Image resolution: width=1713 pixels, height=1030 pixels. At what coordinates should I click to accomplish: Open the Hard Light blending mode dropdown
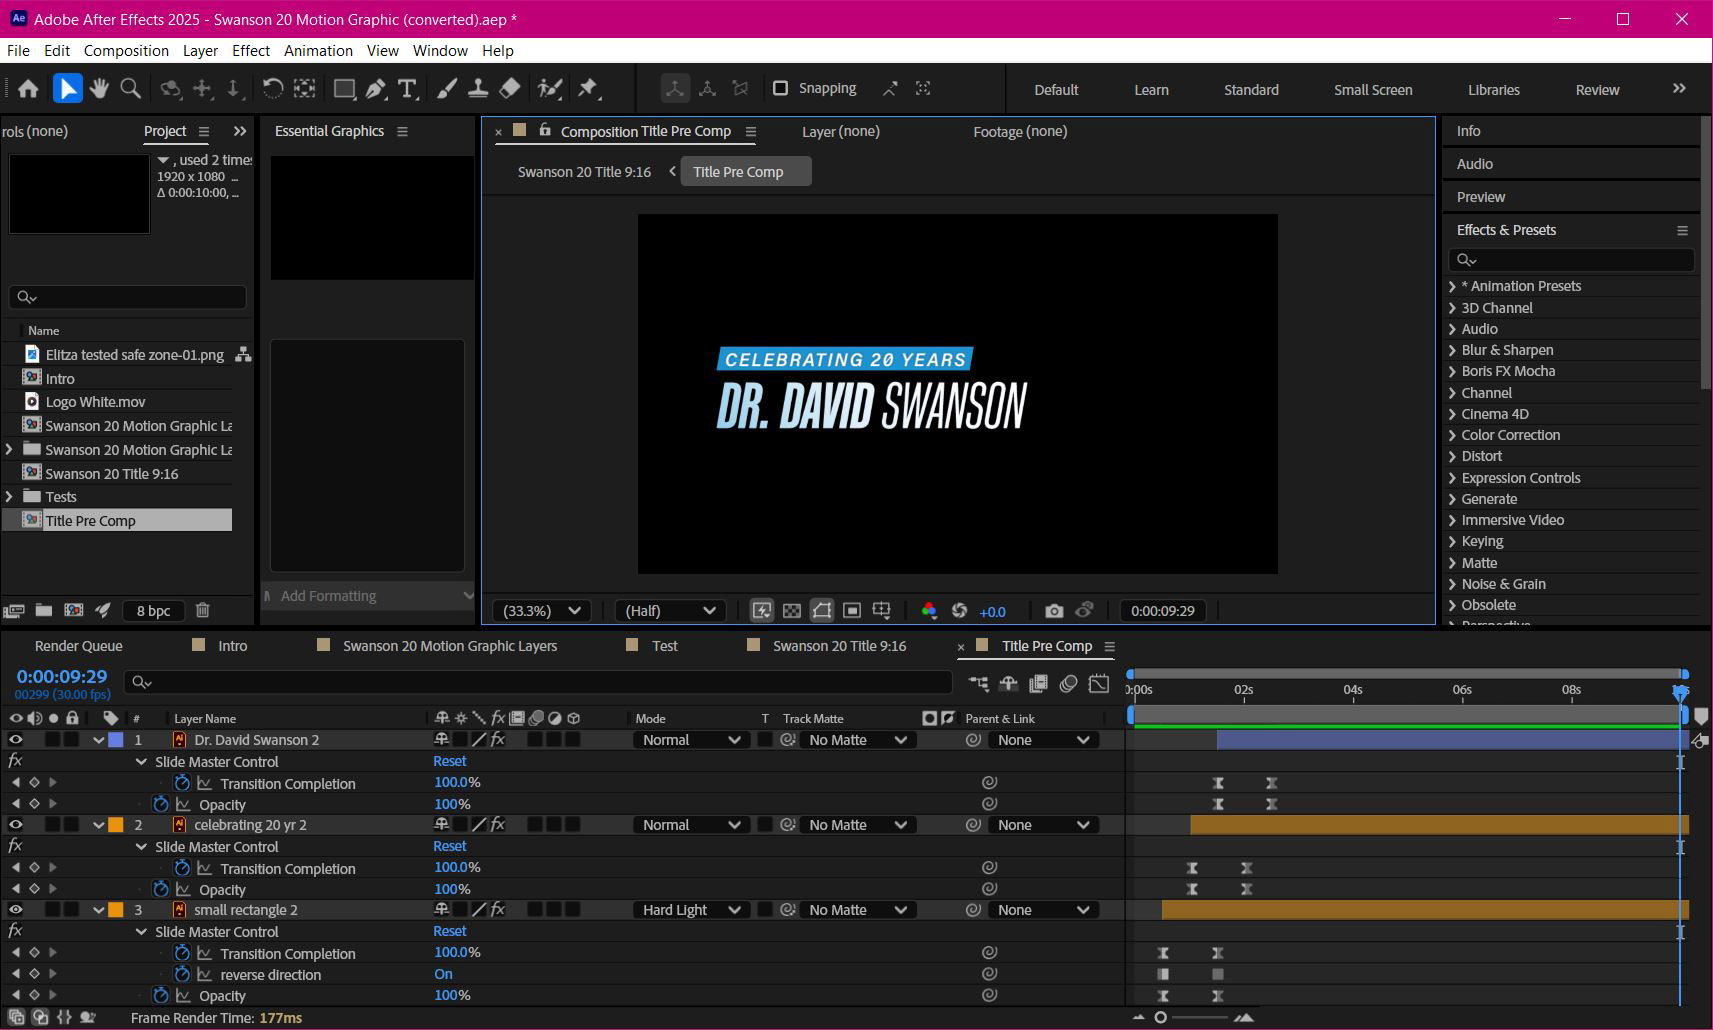tap(691, 910)
